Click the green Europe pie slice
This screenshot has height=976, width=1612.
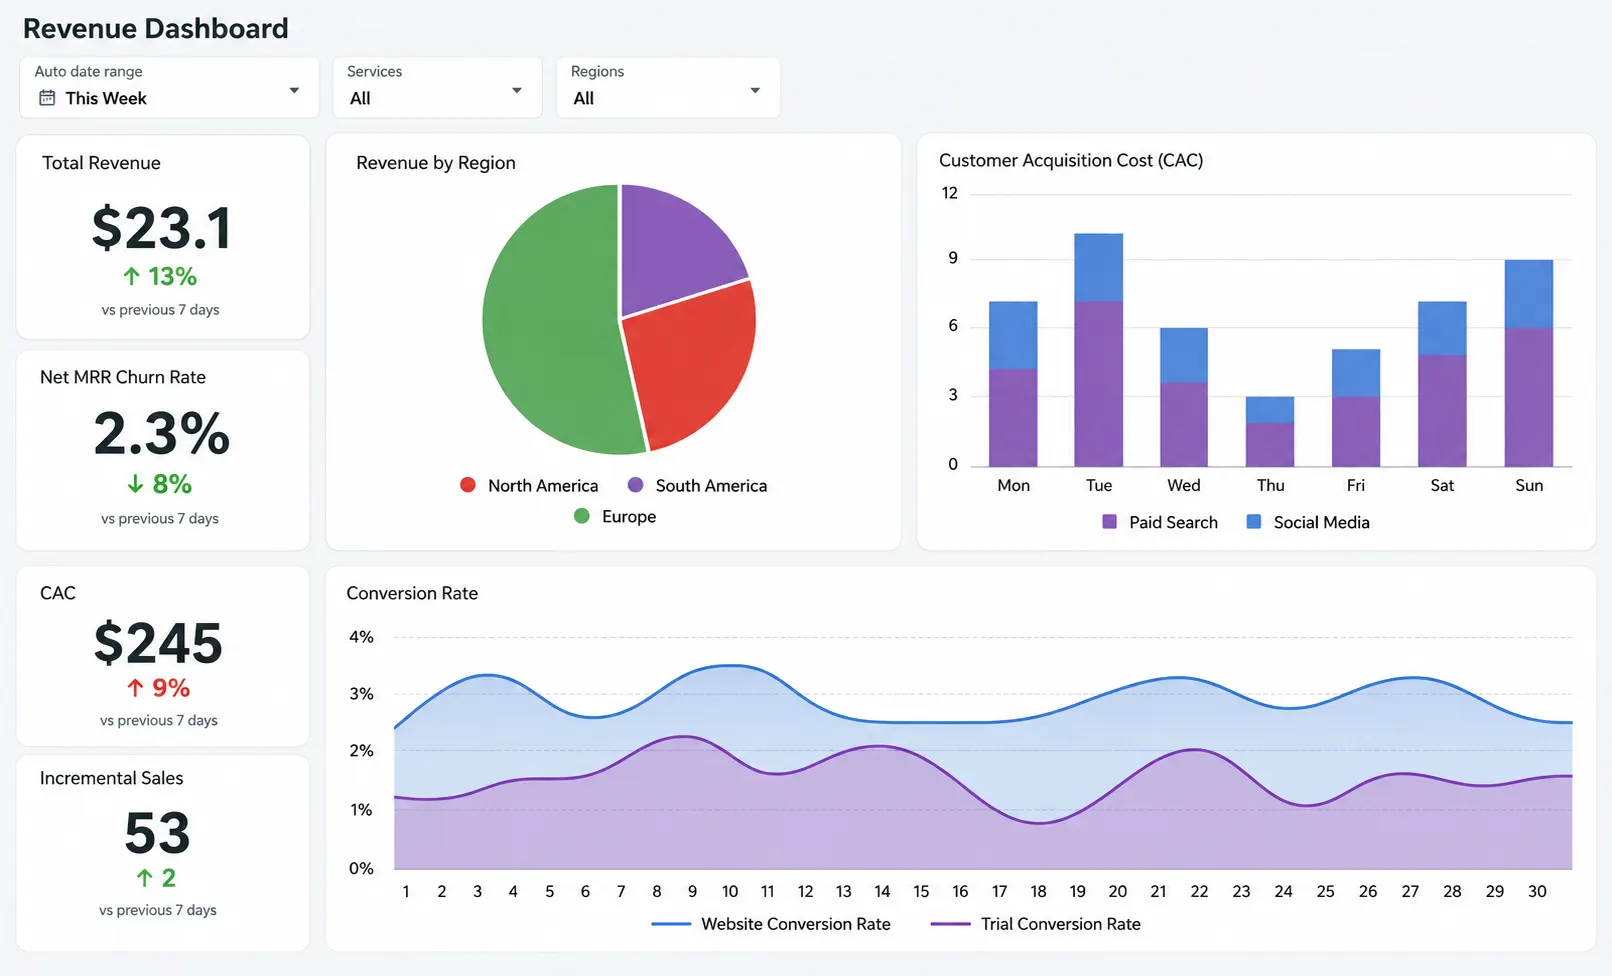(x=550, y=320)
